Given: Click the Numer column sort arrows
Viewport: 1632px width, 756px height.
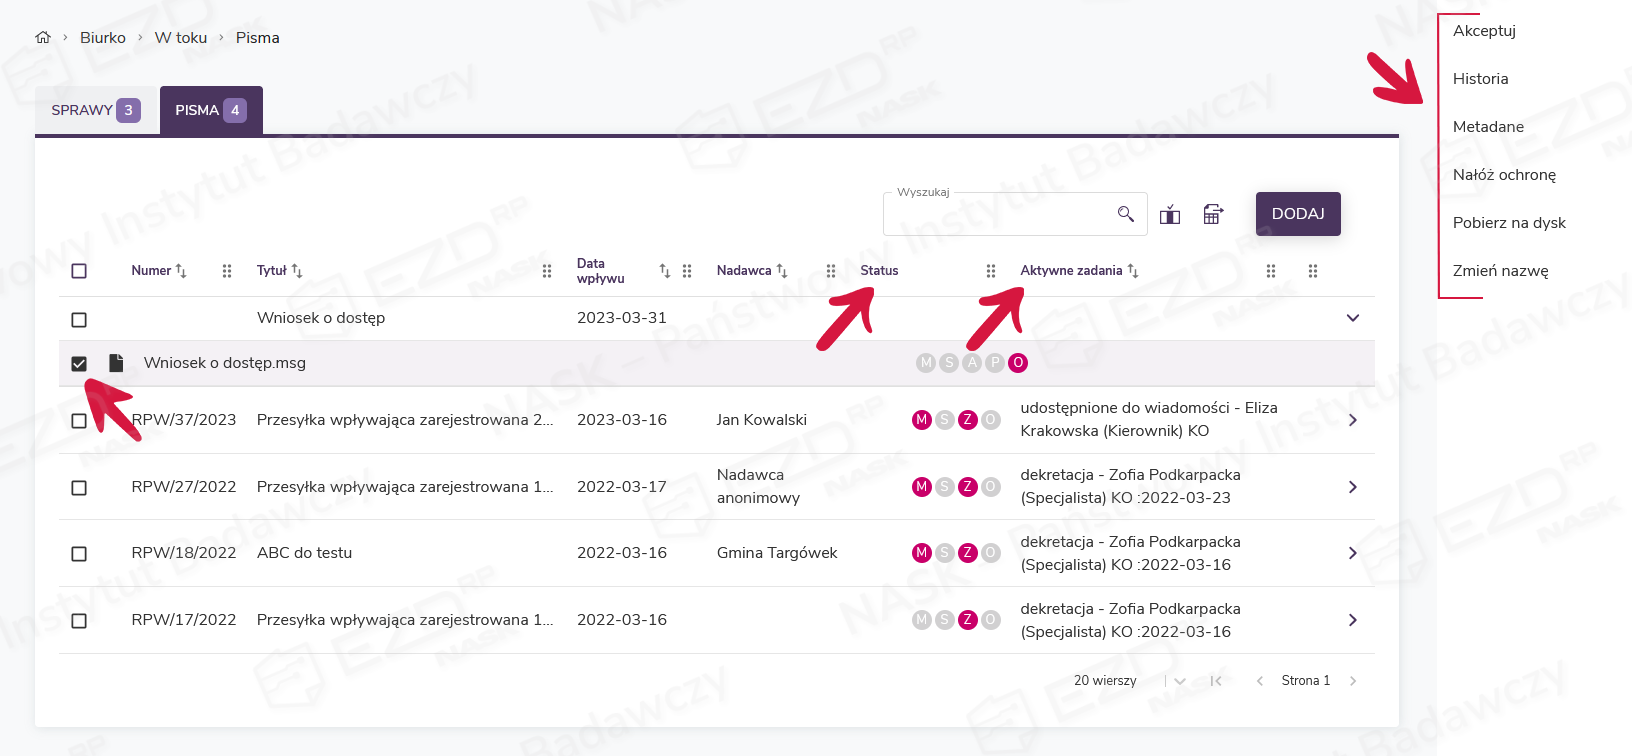Looking at the screenshot, I should 181,271.
